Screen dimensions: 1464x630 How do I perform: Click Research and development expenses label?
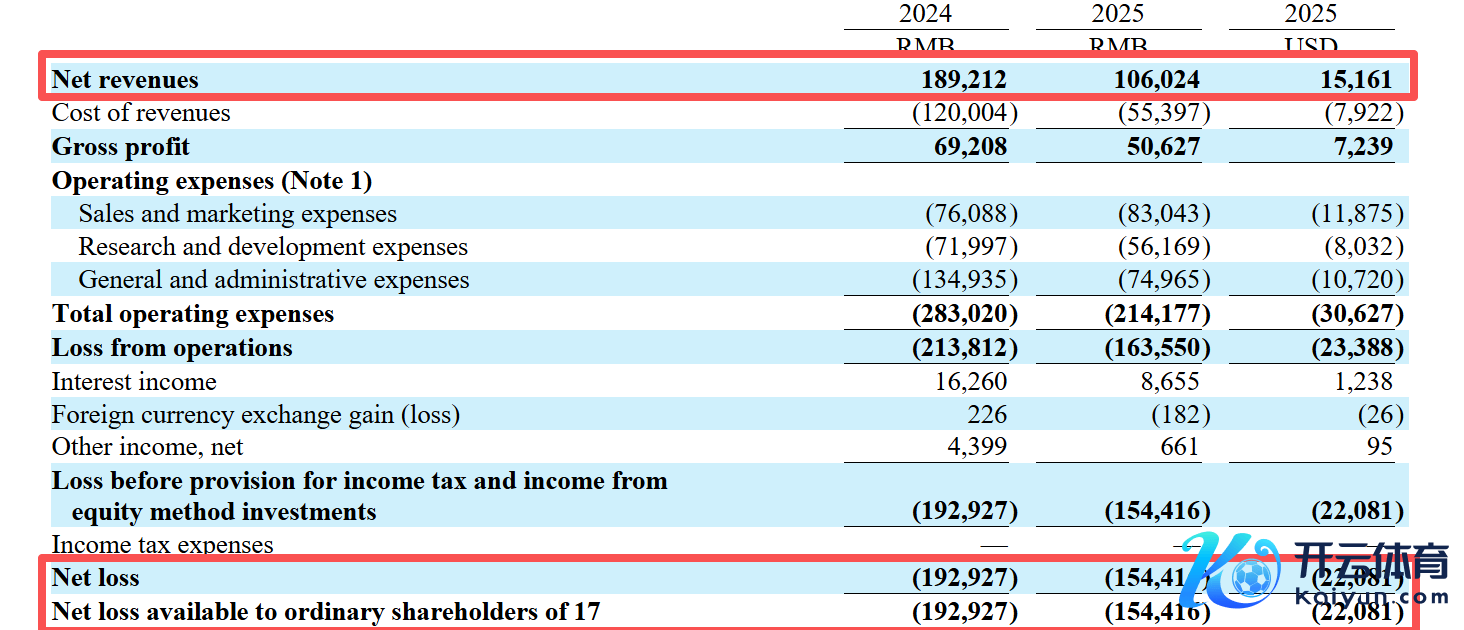[x=273, y=247]
